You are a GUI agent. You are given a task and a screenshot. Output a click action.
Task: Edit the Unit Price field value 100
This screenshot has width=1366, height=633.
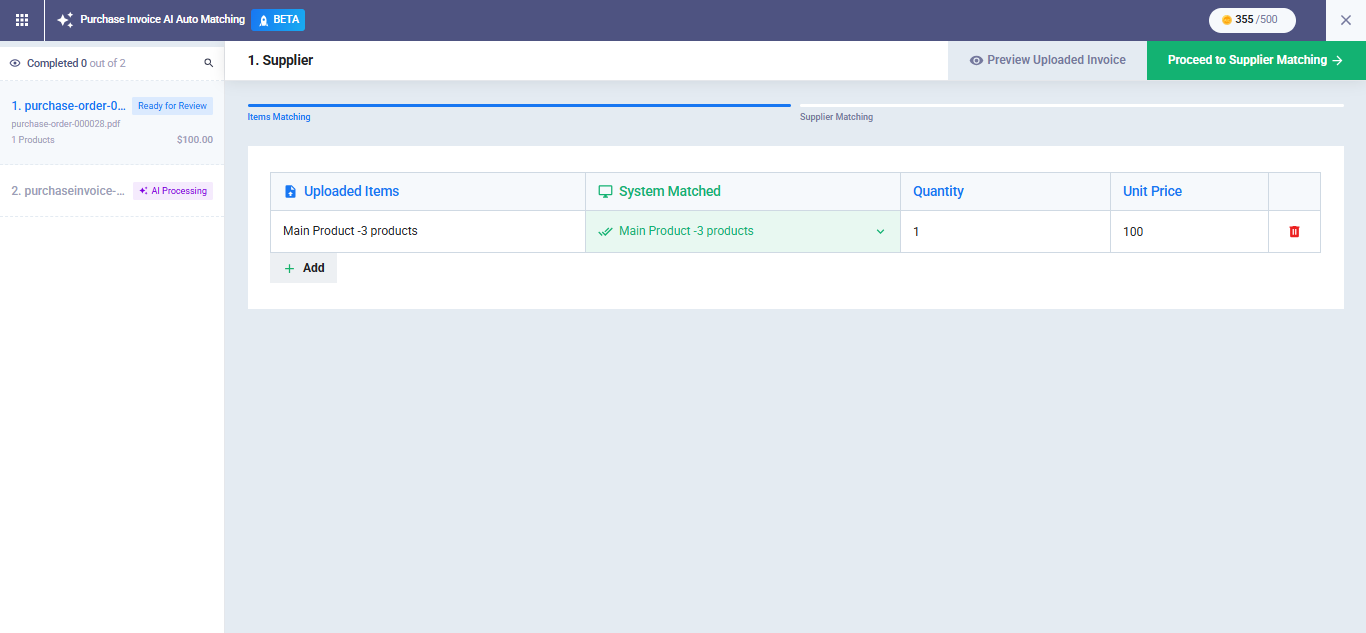[1188, 232]
